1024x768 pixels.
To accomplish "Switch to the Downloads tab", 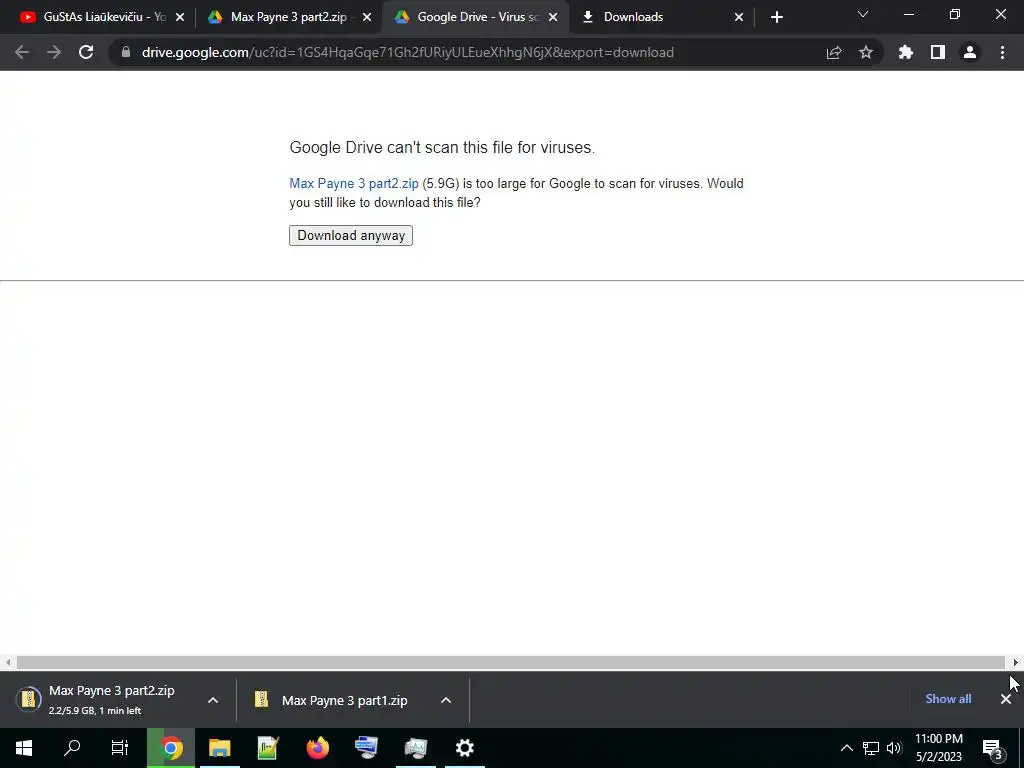I will tap(661, 17).
